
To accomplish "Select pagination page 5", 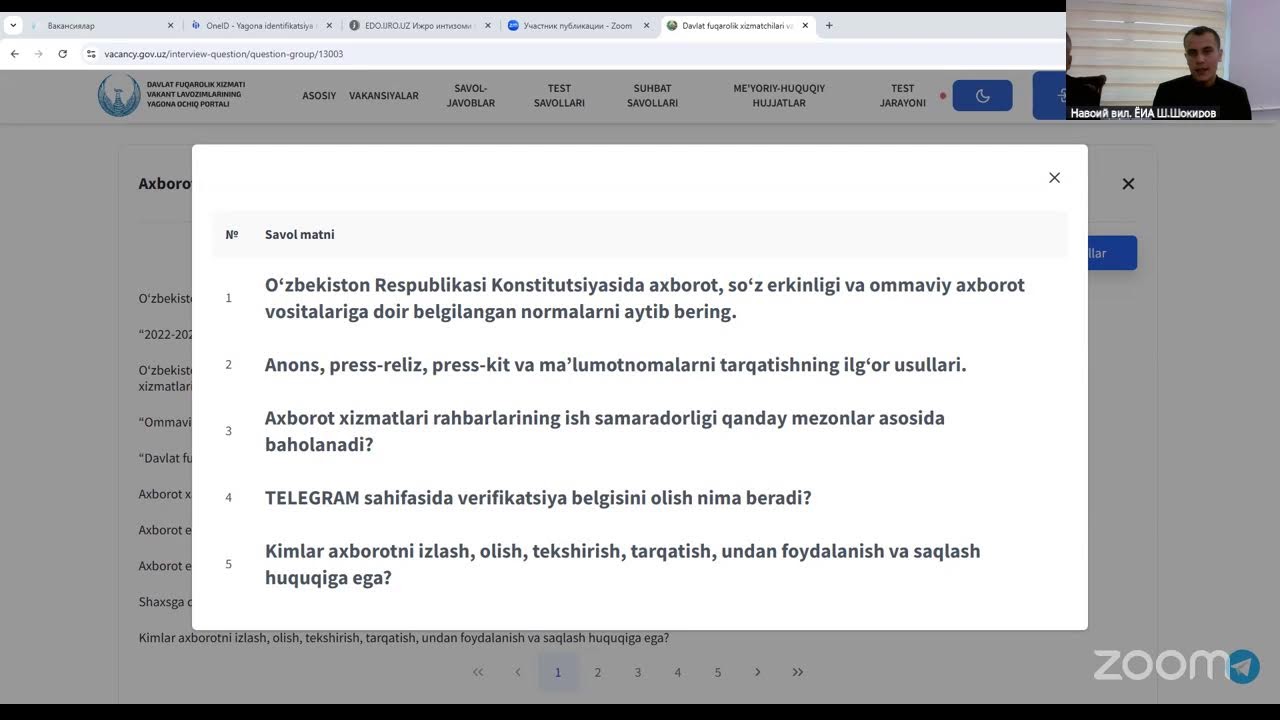I will click(x=718, y=672).
